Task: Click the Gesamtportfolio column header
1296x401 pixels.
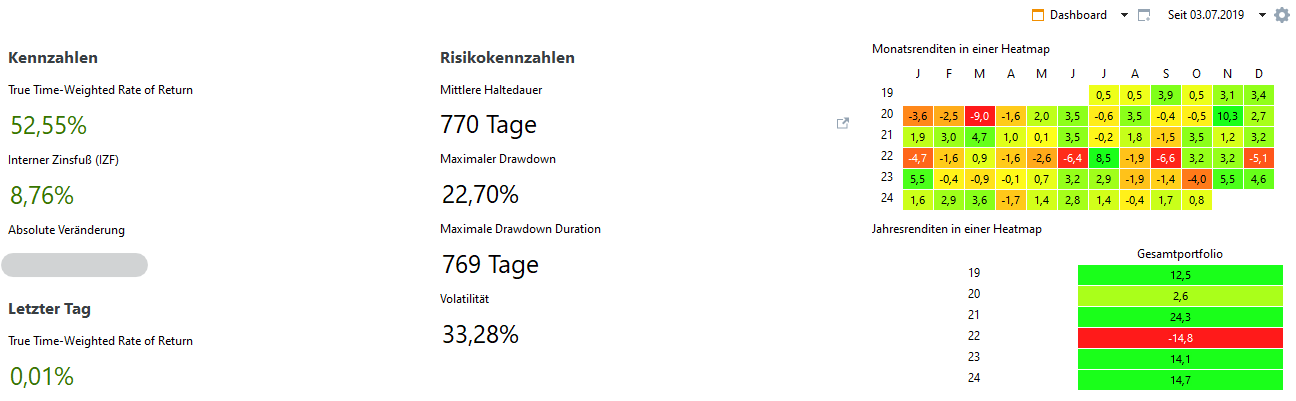Action: pyautogui.click(x=1180, y=253)
